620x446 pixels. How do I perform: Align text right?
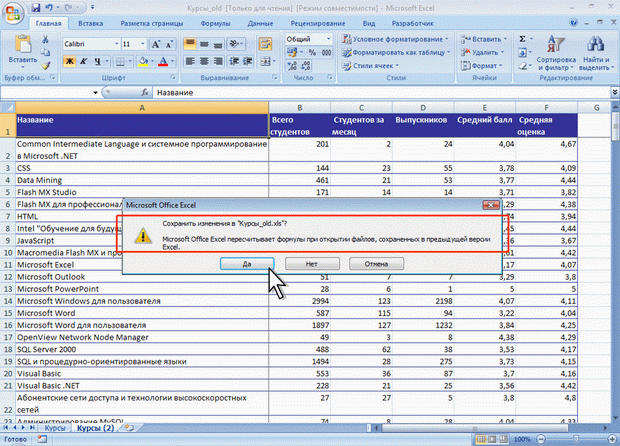pyautogui.click(x=218, y=61)
